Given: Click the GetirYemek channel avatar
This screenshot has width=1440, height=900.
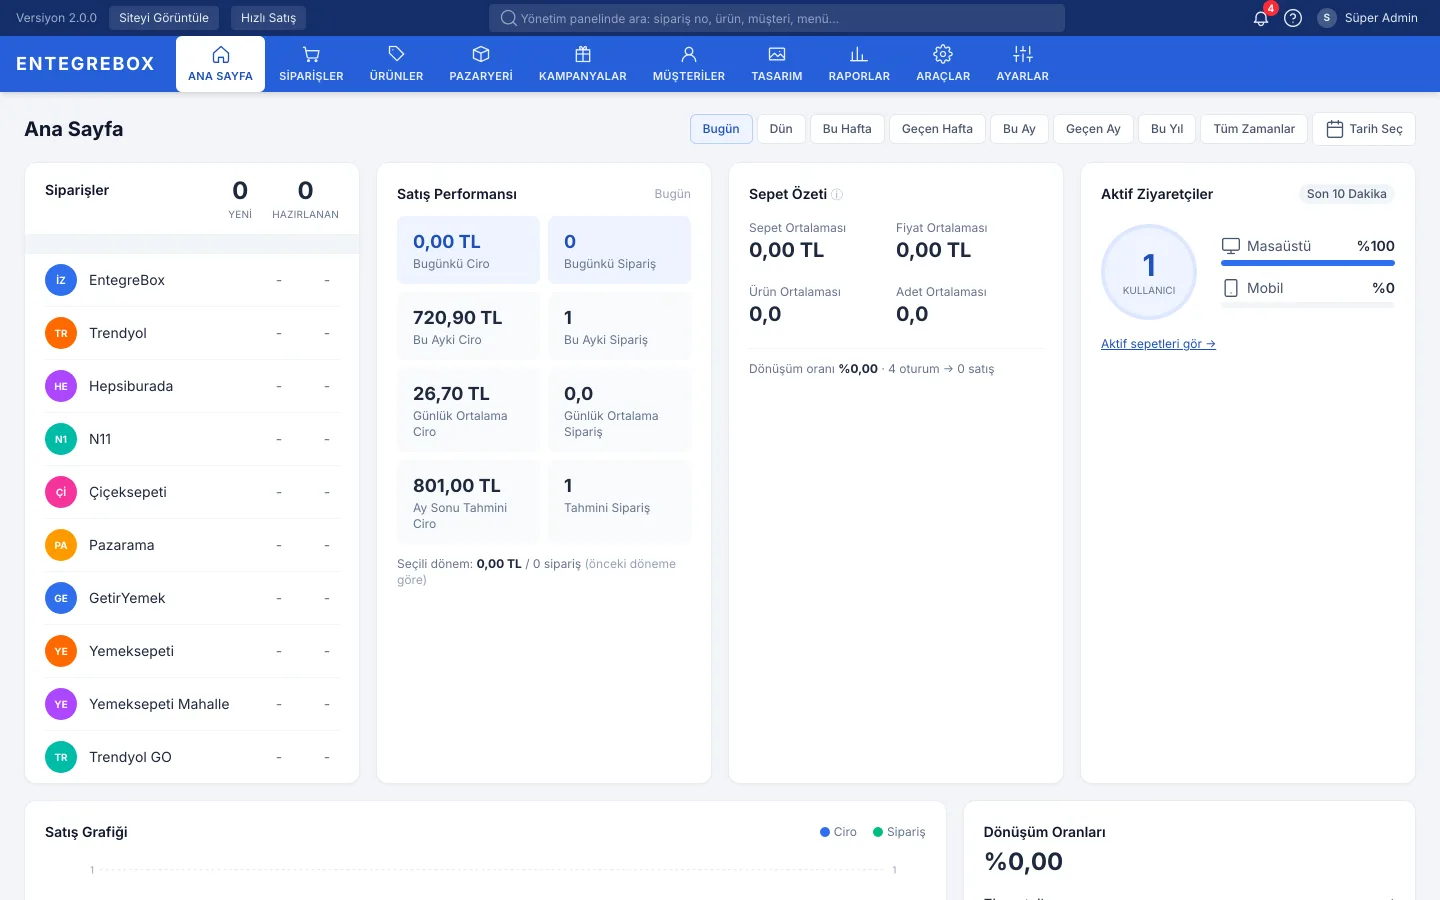Looking at the screenshot, I should coord(61,598).
